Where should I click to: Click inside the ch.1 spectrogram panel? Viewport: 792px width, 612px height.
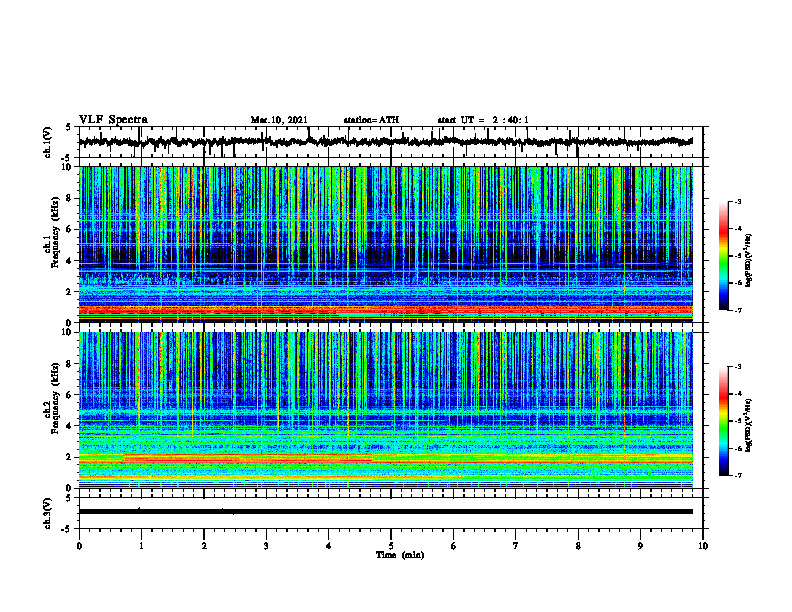click(x=385, y=244)
